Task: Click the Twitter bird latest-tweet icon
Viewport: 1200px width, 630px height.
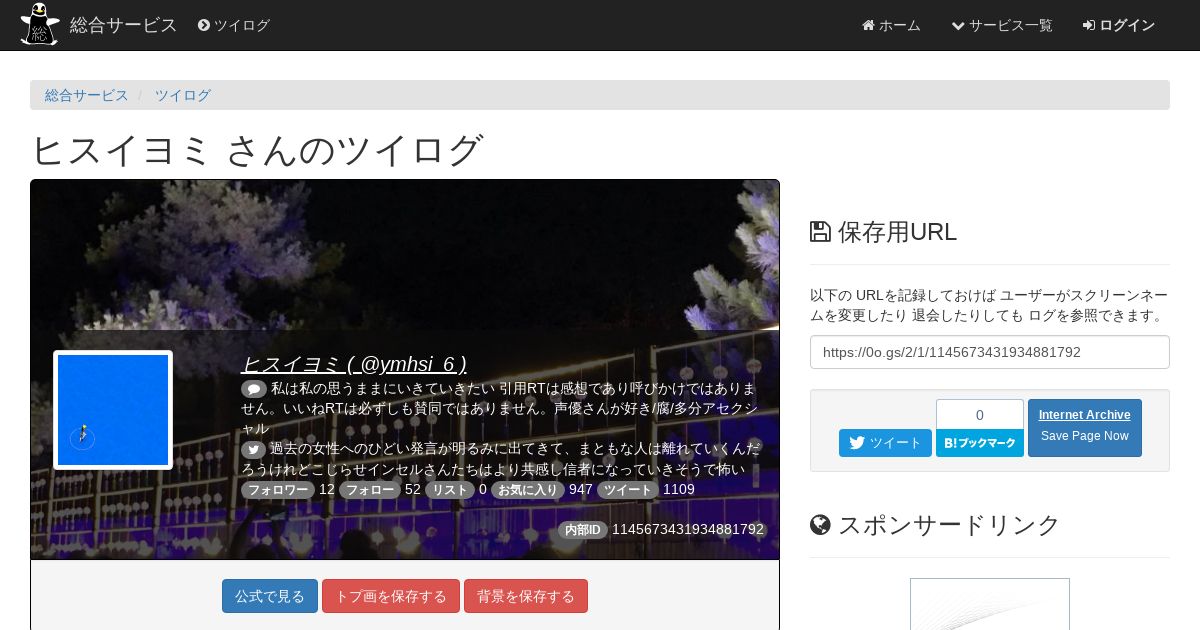Action: point(253,449)
